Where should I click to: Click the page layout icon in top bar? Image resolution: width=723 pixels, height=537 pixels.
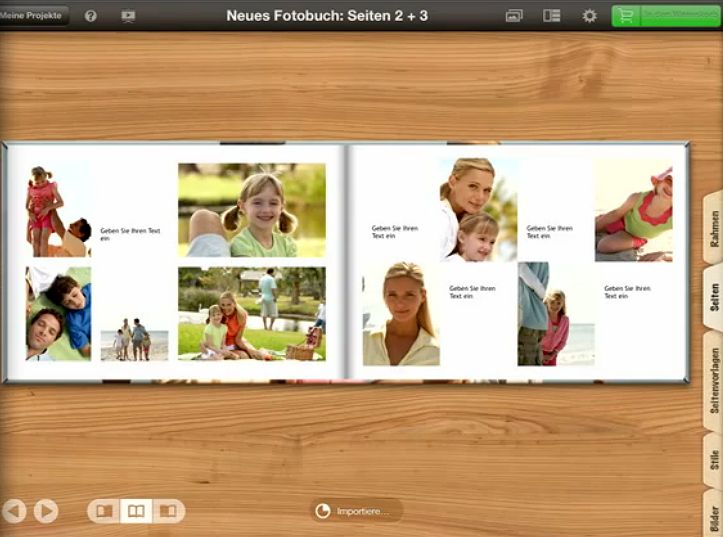(x=551, y=16)
